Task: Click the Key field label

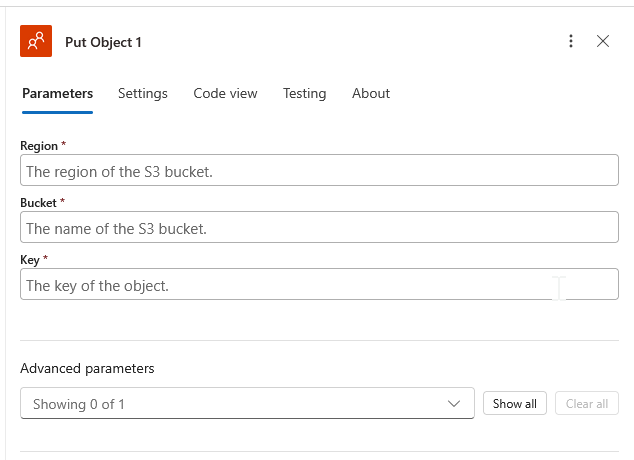Action: coord(30,260)
